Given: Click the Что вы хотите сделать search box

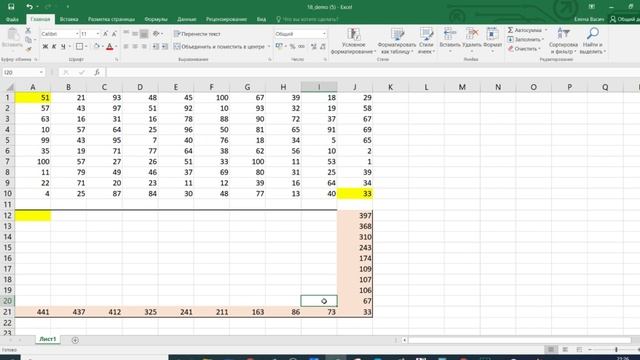Looking at the screenshot, I should [x=307, y=19].
